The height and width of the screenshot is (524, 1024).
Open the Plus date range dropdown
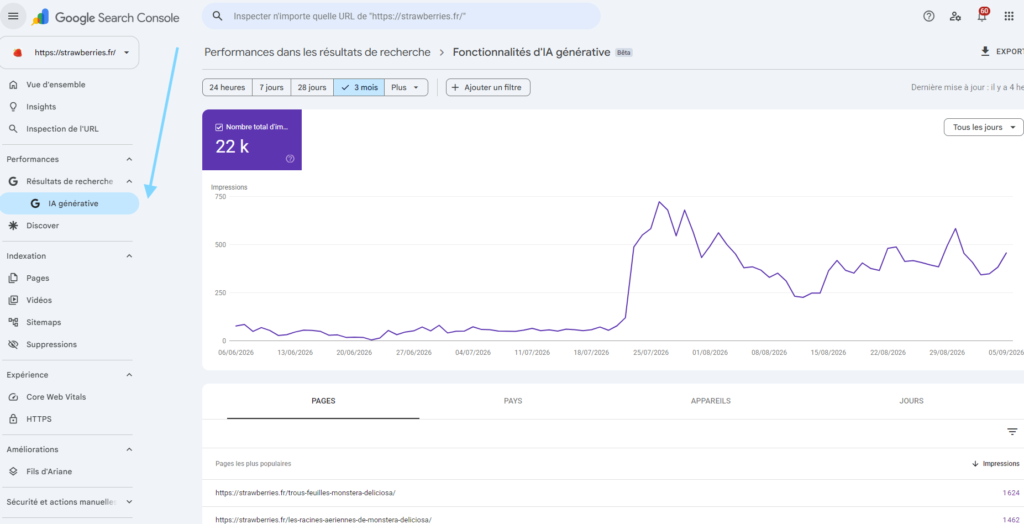[406, 88]
